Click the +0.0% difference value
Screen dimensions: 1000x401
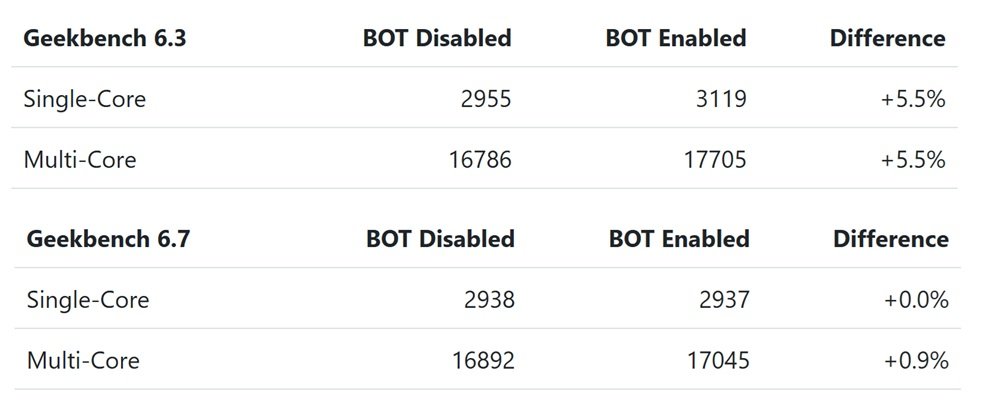(917, 300)
